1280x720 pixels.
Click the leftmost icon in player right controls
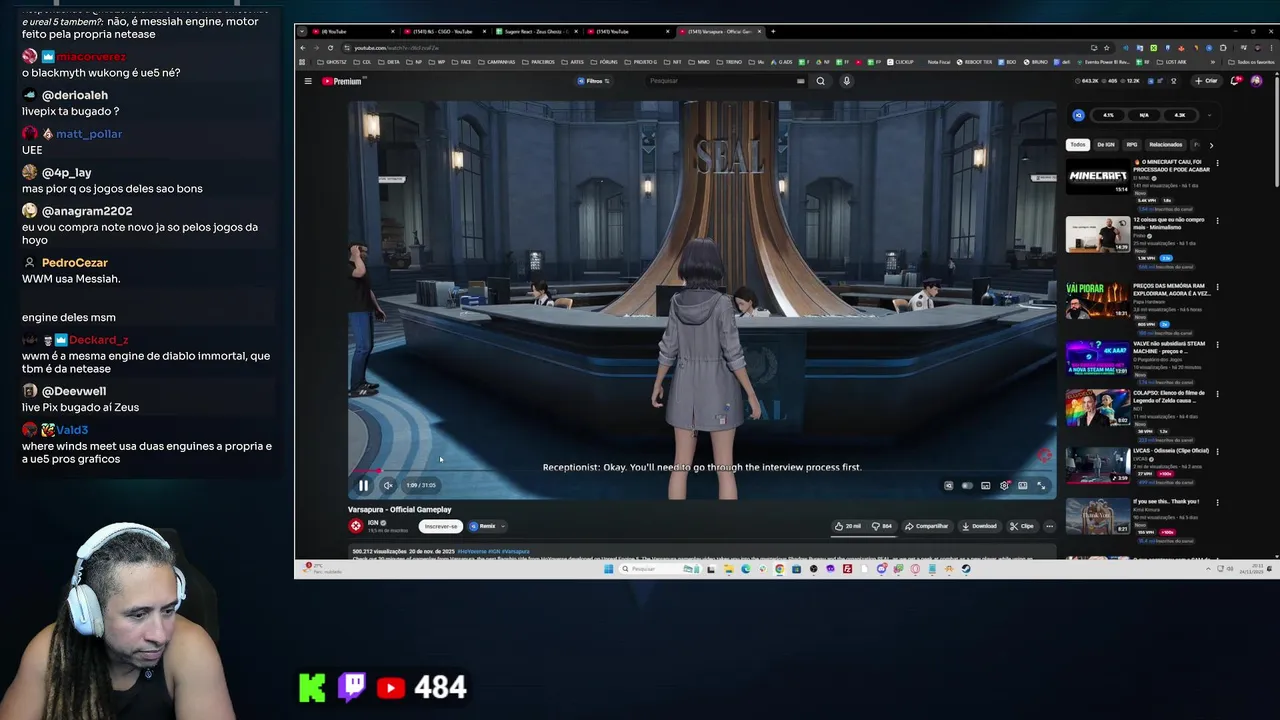(948, 485)
